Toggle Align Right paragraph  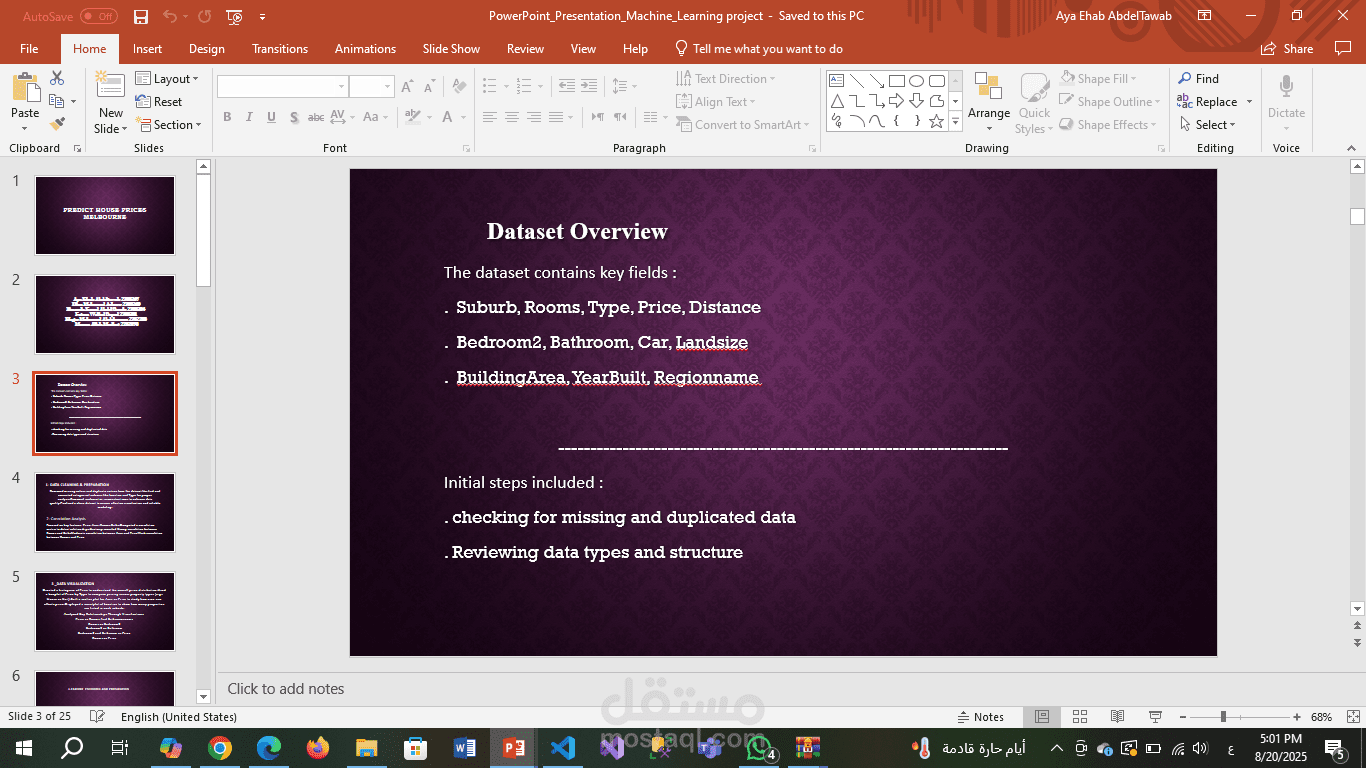(533, 117)
